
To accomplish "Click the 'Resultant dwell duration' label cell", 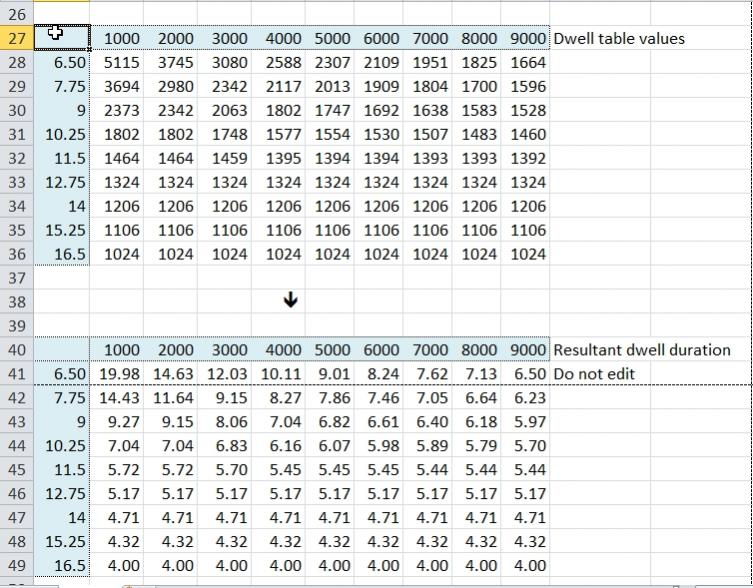I will (x=641, y=350).
